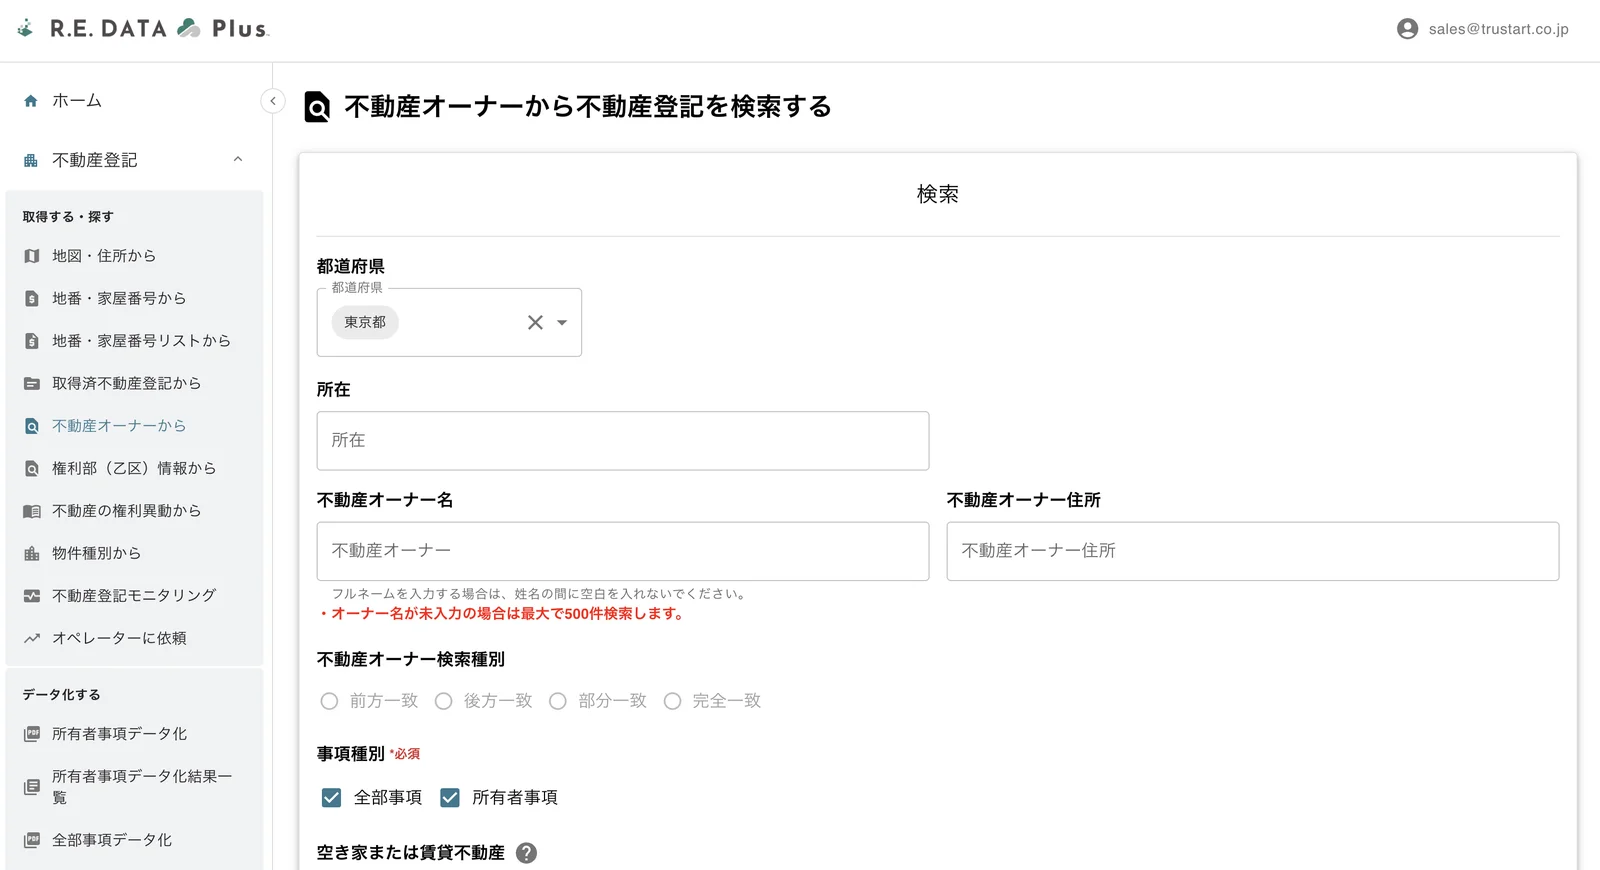Click the book icon beside 不動産の権利異動から
The height and width of the screenshot is (870, 1600).
[x=32, y=511]
